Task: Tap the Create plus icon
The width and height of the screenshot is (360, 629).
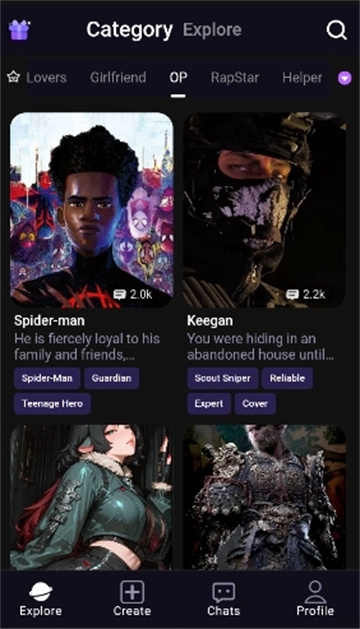Action: tap(132, 591)
